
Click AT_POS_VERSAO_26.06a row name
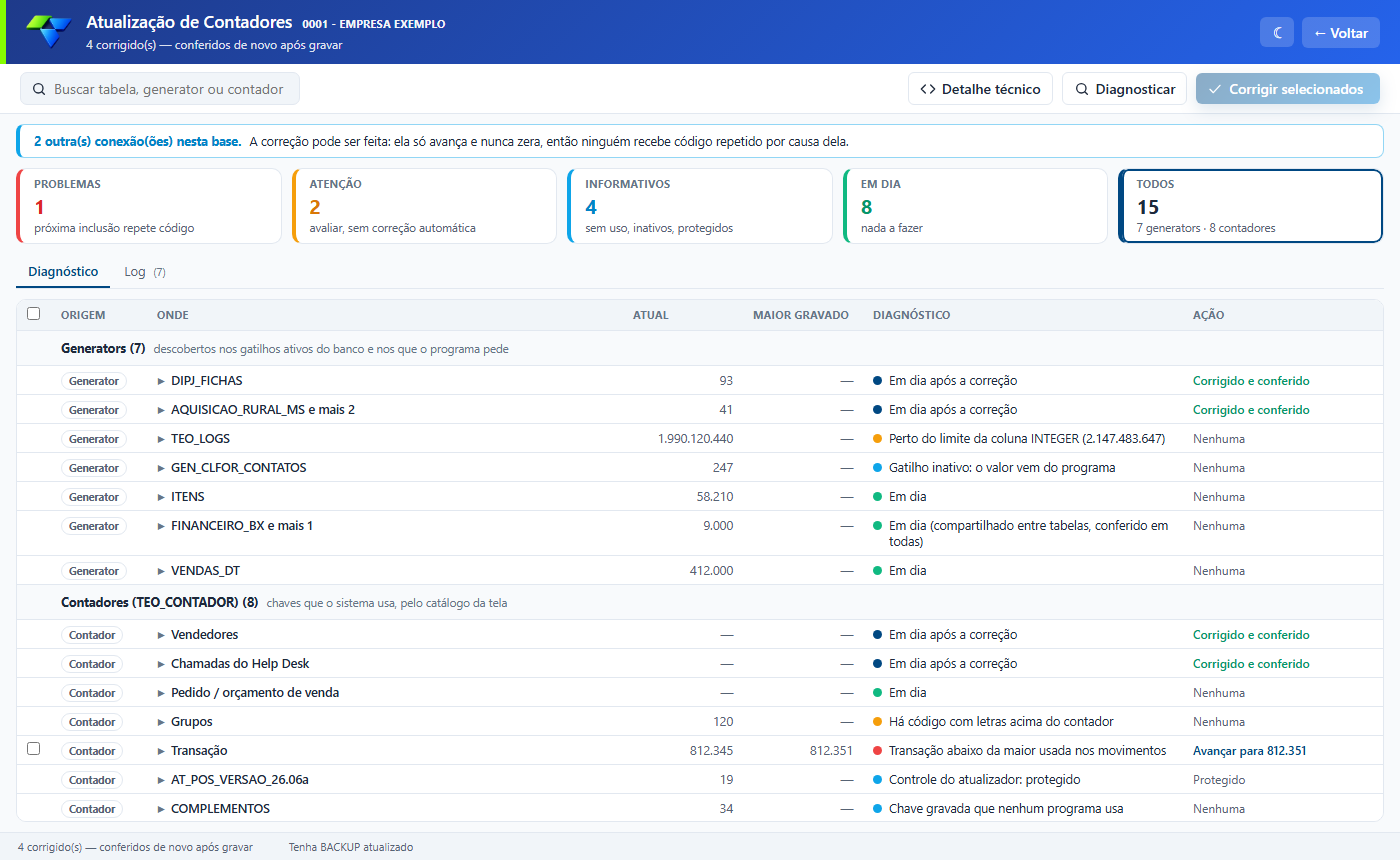pos(240,780)
